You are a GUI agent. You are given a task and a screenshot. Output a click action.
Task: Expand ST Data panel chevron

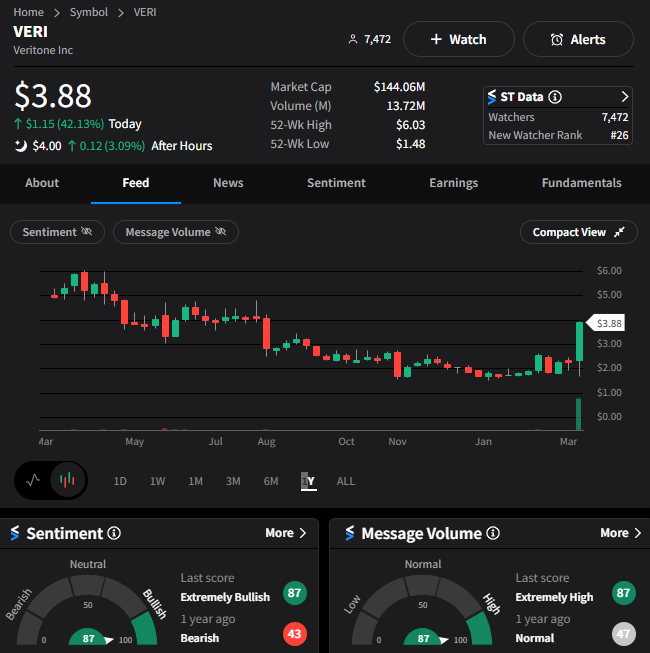click(x=624, y=97)
